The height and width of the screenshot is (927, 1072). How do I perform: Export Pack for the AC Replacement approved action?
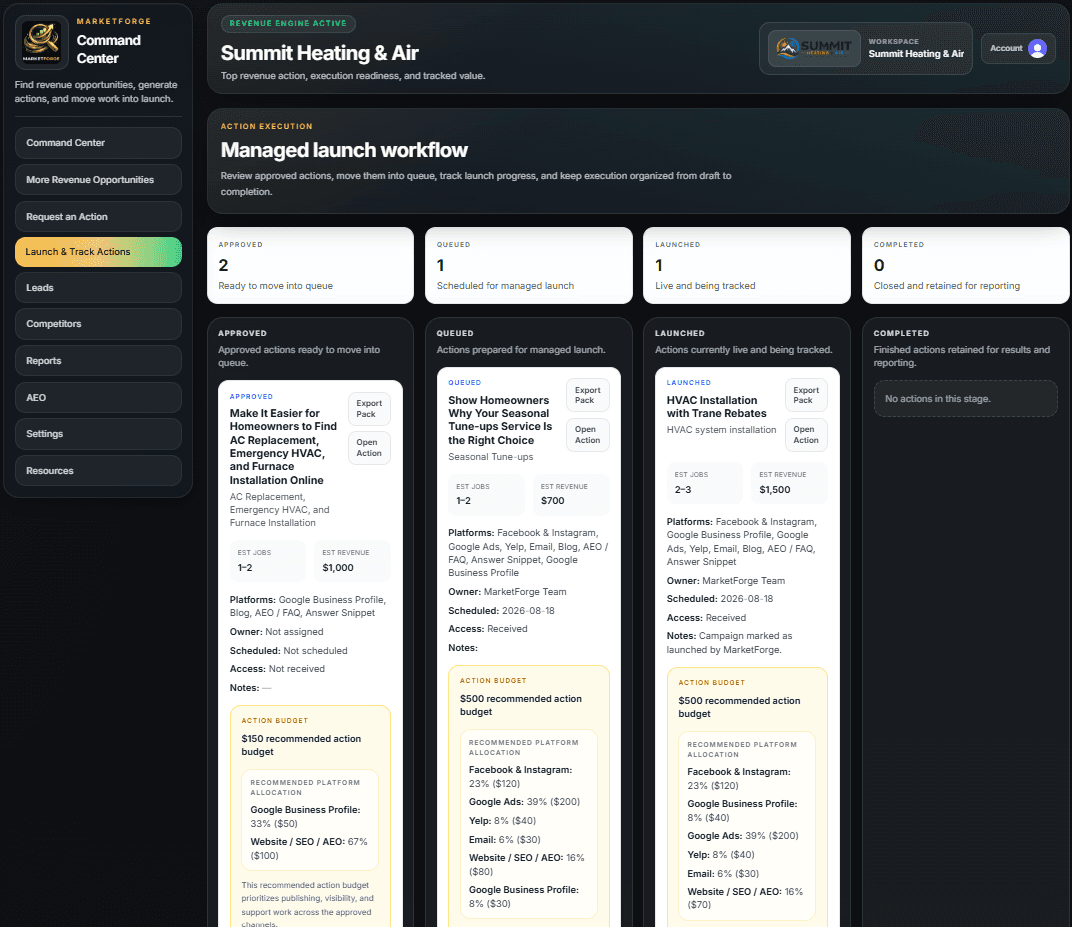click(369, 409)
